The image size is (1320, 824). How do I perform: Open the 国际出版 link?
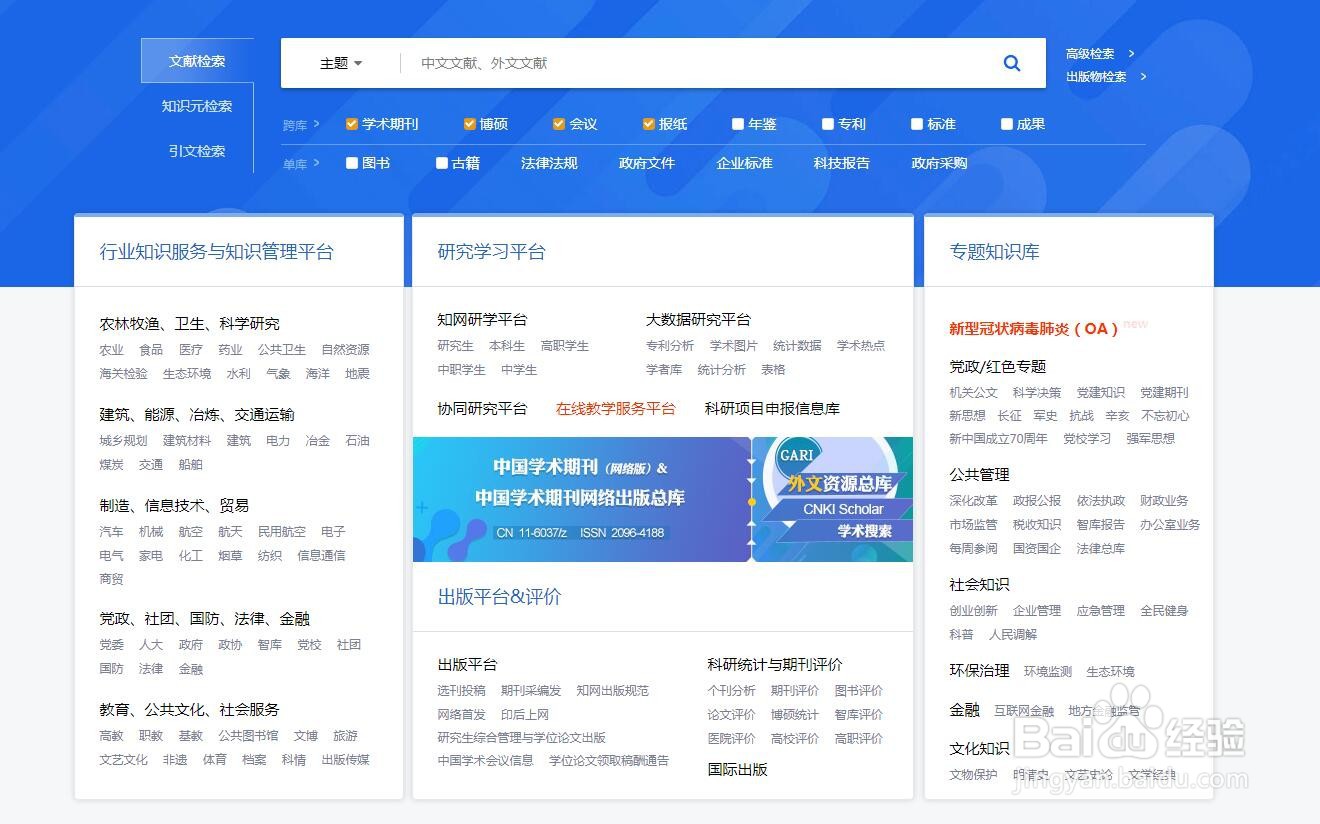tap(736, 769)
